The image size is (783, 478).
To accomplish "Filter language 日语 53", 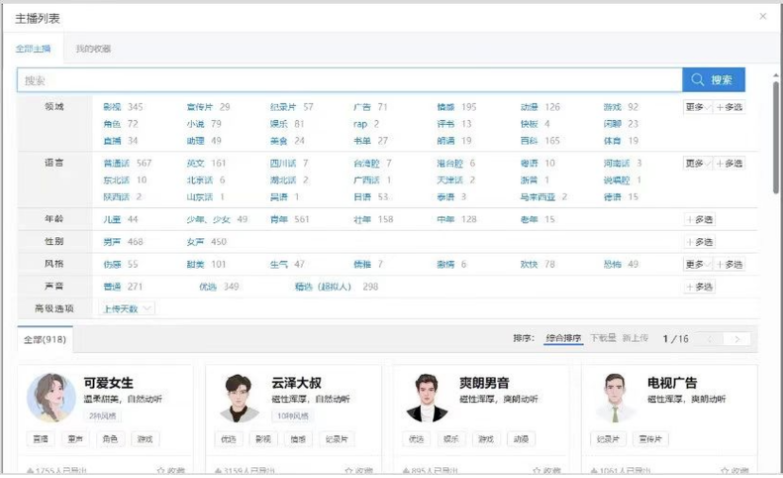I will [x=371, y=197].
